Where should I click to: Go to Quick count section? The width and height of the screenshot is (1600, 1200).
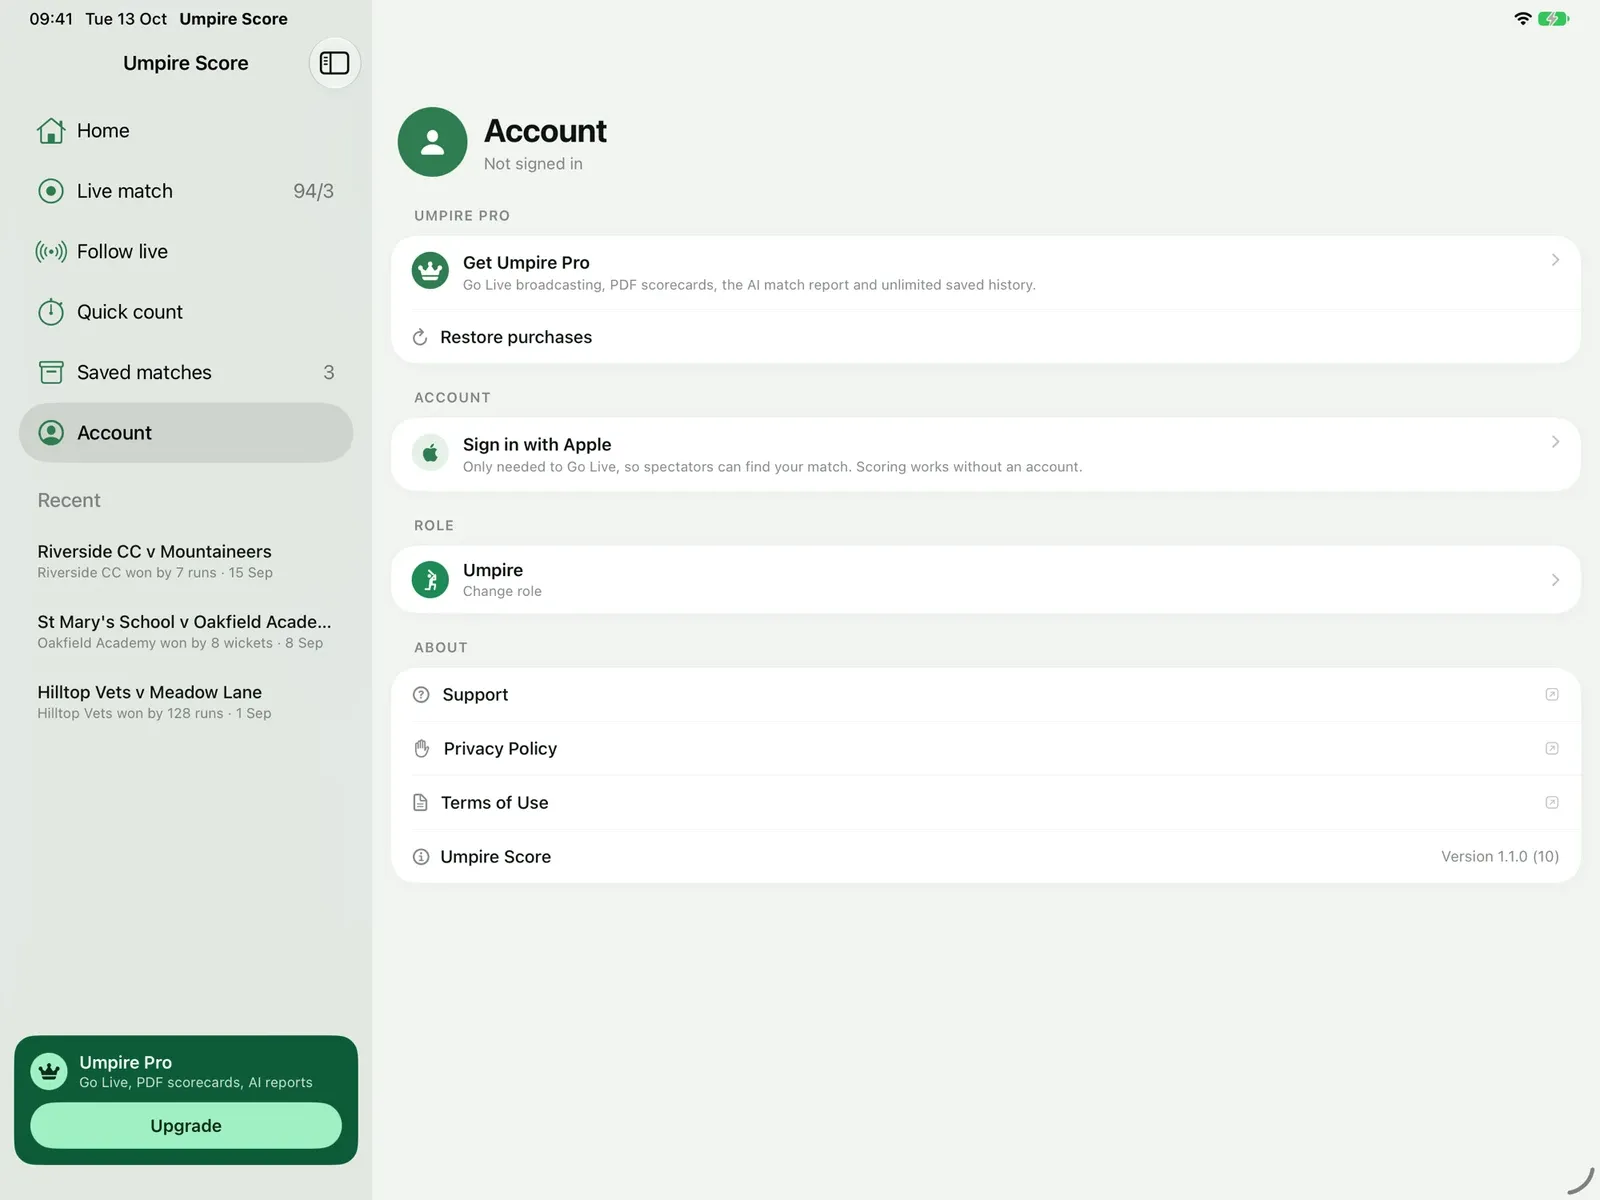[x=186, y=312]
